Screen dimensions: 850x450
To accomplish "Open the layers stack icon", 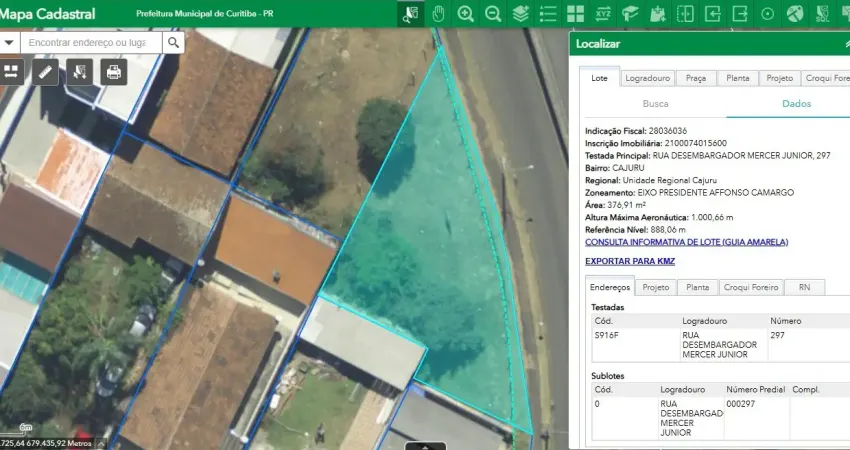I will pyautogui.click(x=520, y=14).
